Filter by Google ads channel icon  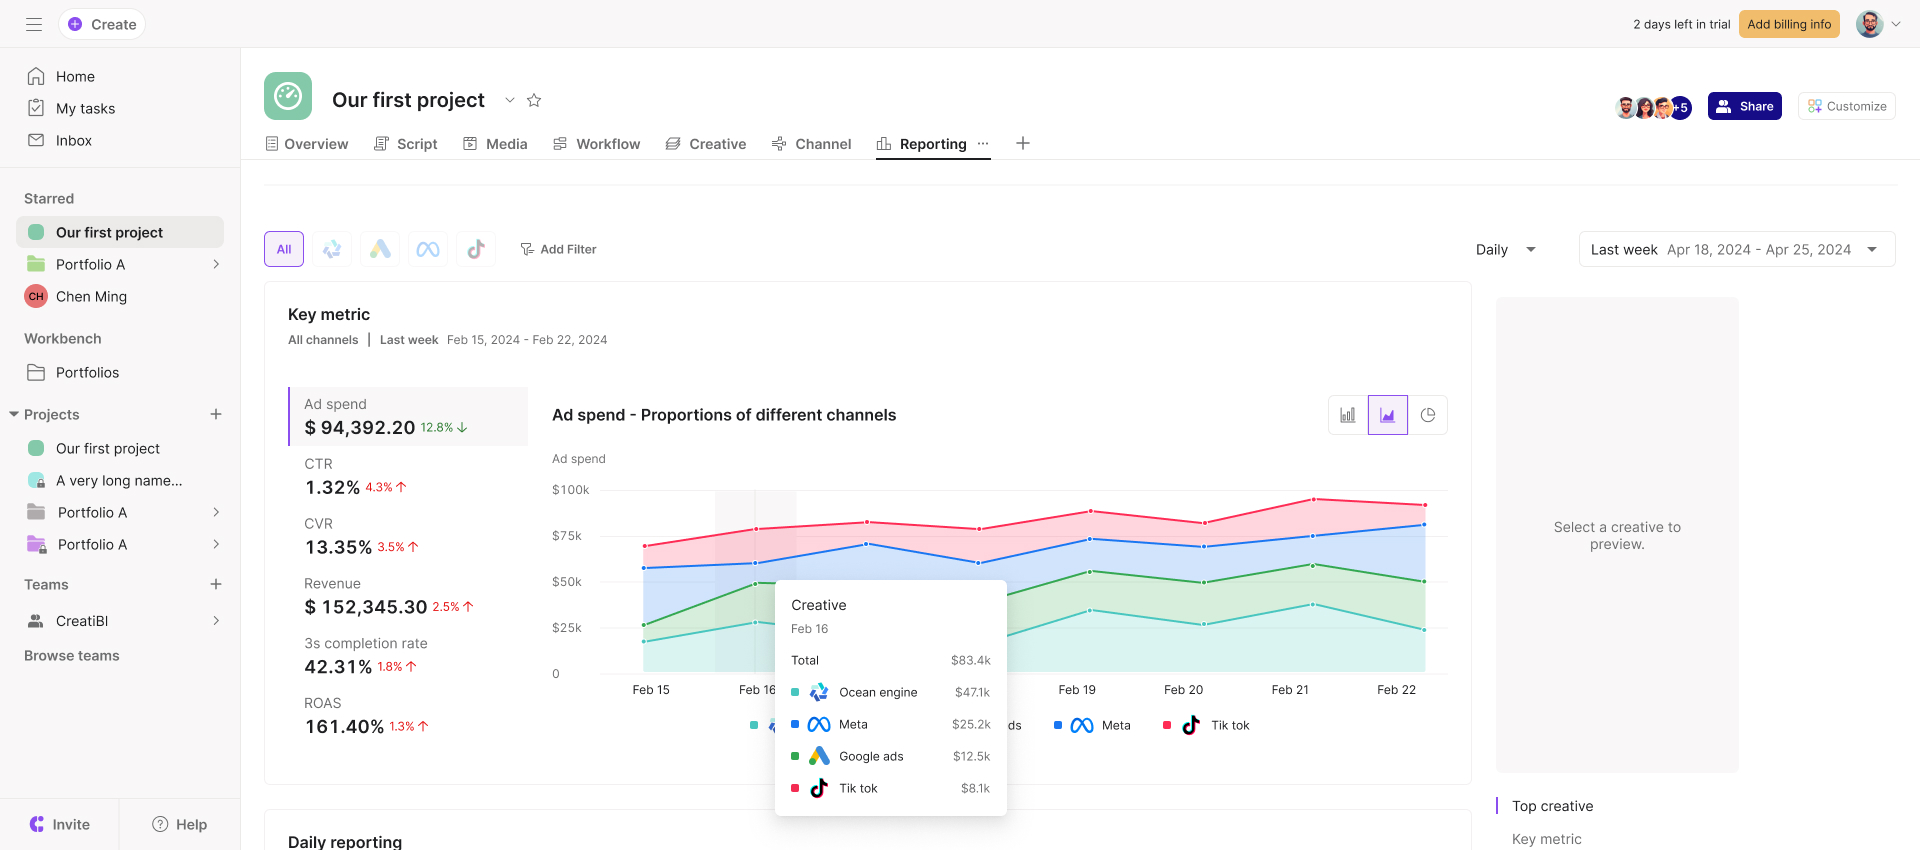tap(380, 249)
